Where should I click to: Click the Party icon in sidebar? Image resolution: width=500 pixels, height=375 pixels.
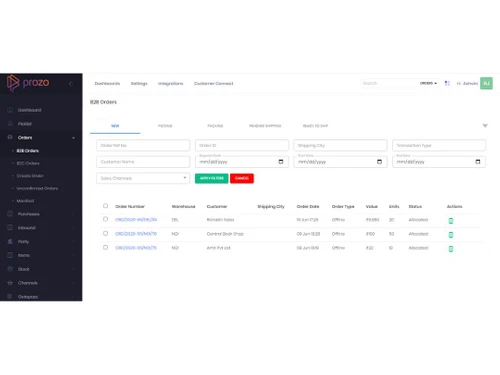pos(10,241)
